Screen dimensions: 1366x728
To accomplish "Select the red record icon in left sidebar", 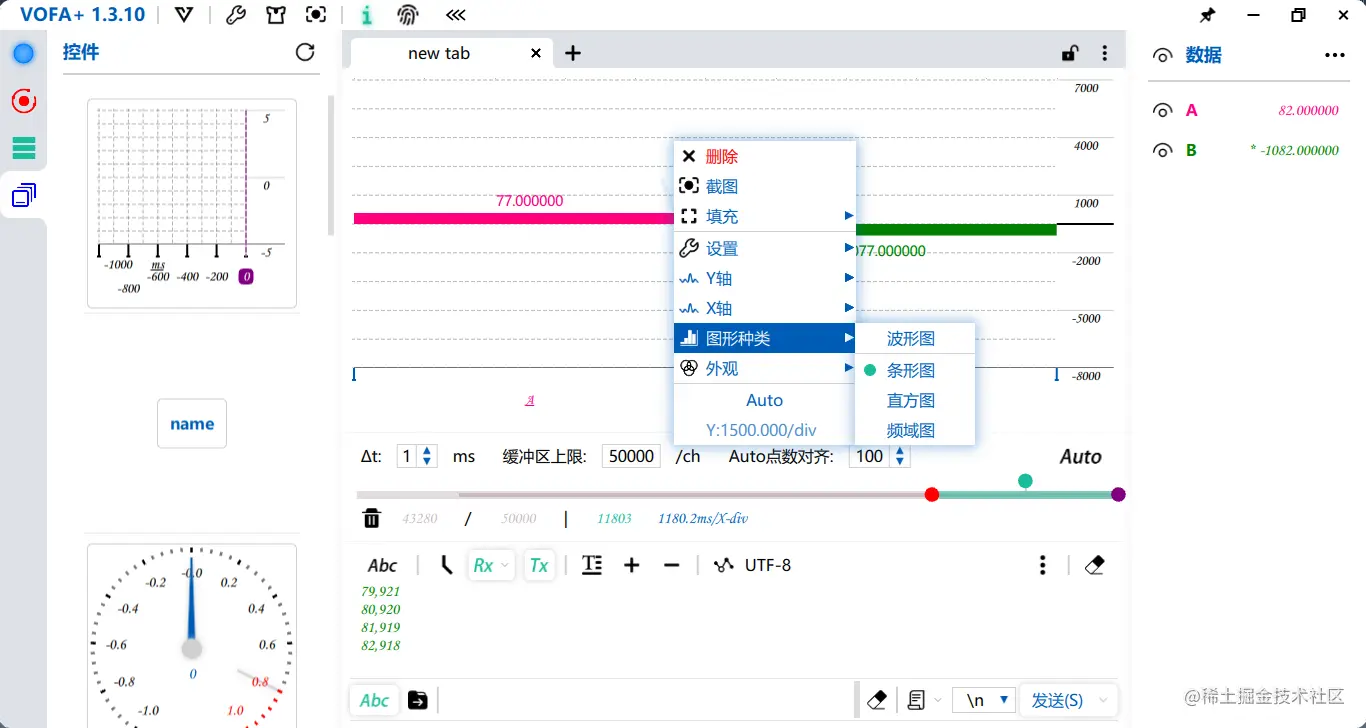I will pos(22,100).
